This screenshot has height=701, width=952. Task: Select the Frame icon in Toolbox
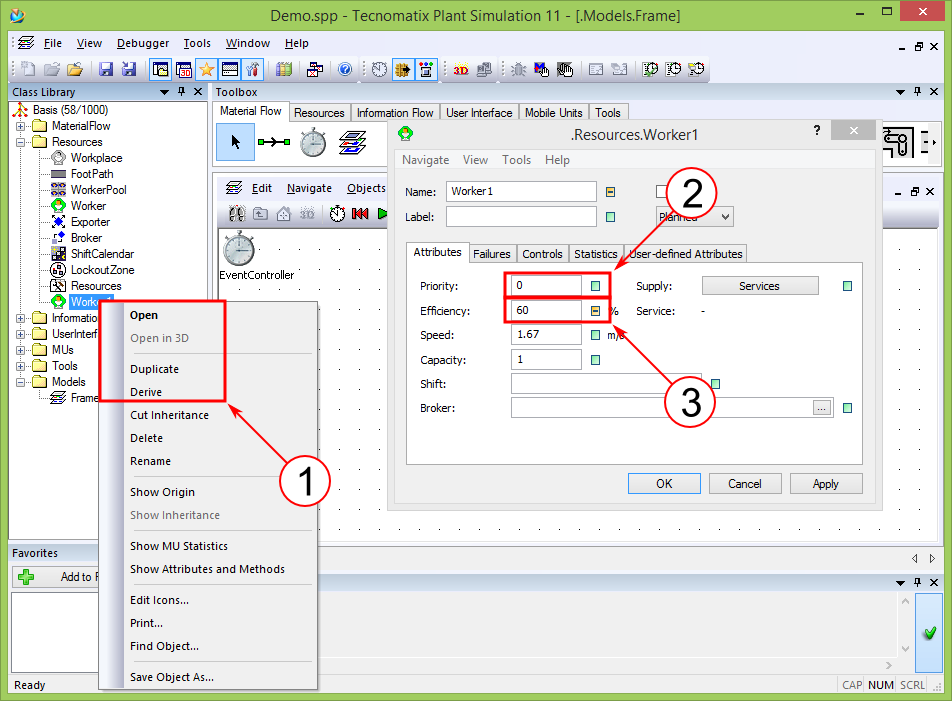(x=353, y=143)
